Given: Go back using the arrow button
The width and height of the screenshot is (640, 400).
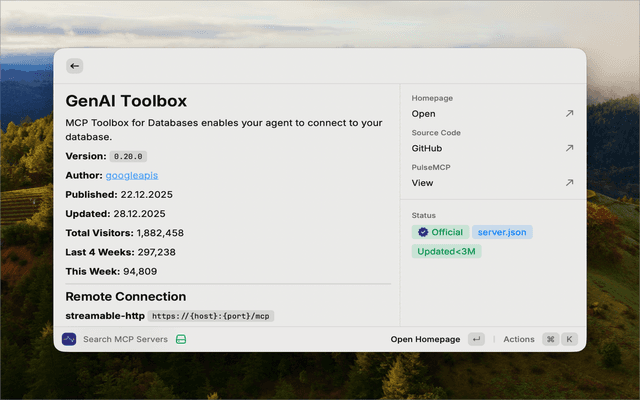Looking at the screenshot, I should pos(75,66).
